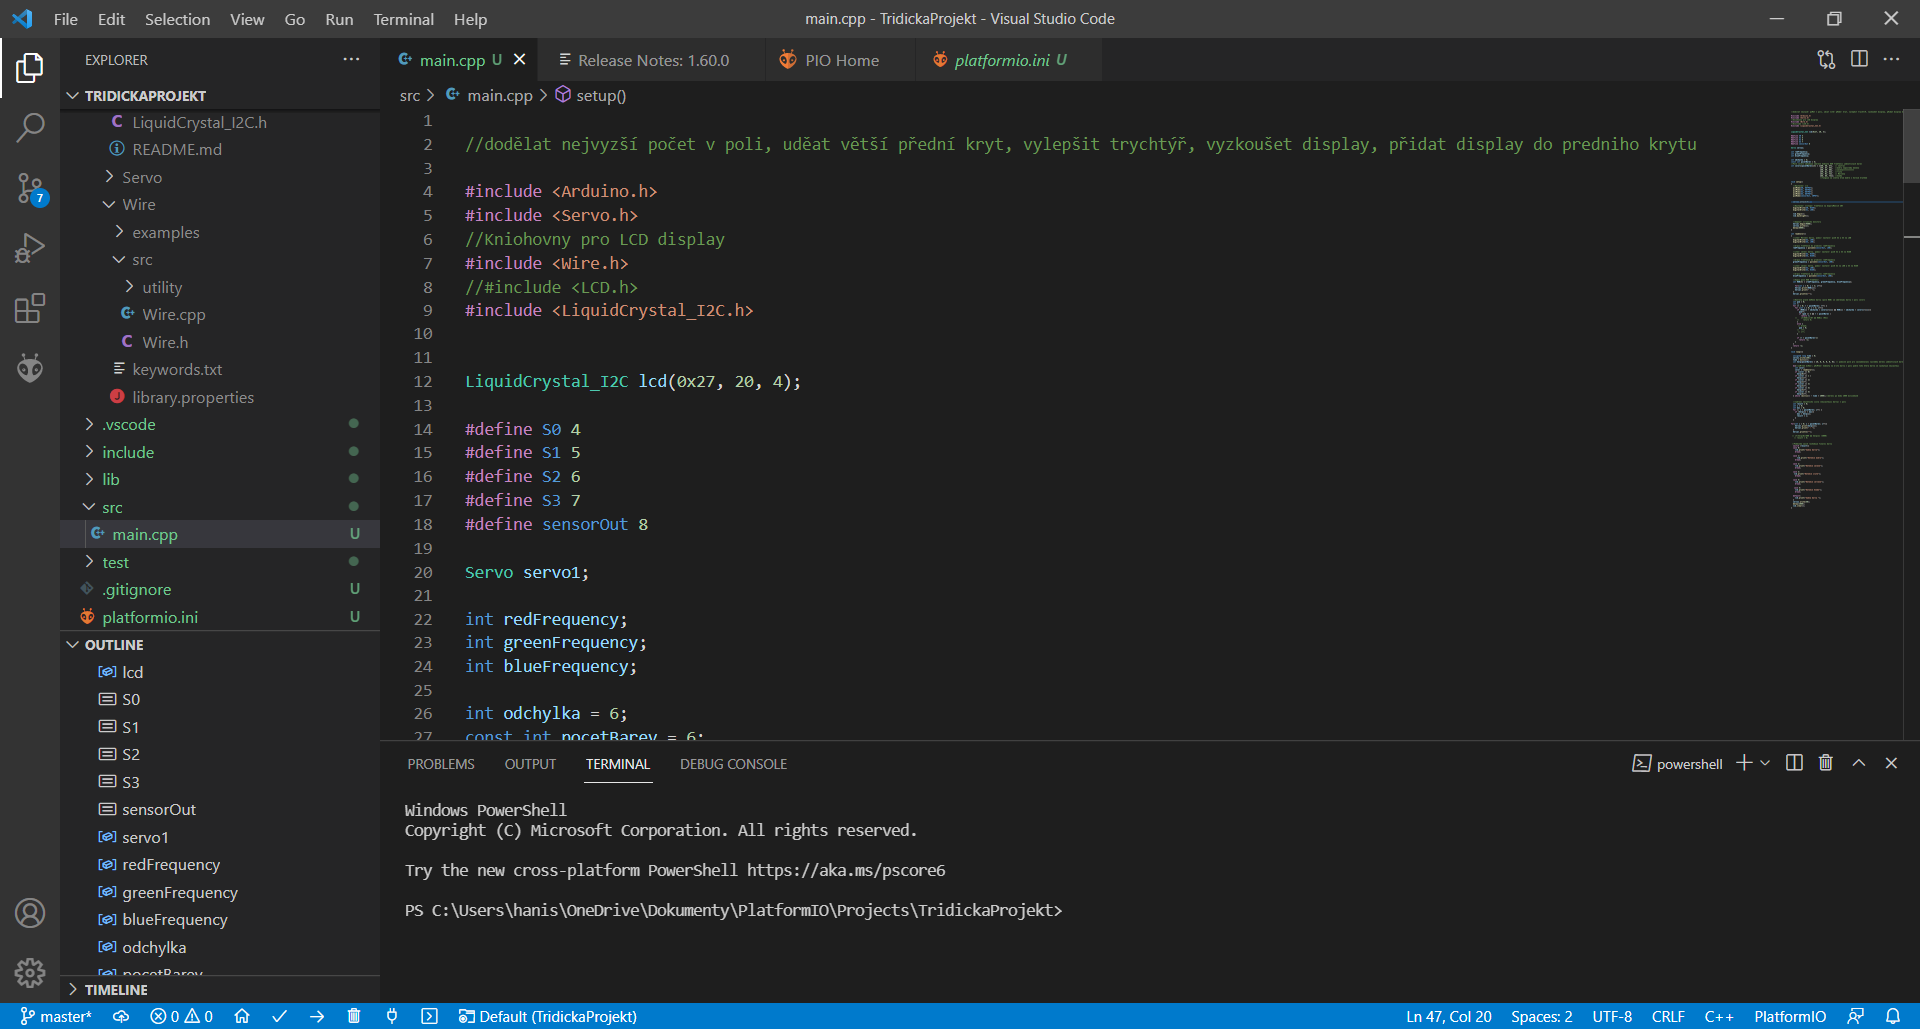This screenshot has width=1920, height=1029.
Task: Open the terminal profile dropdown
Action: tap(1764, 763)
